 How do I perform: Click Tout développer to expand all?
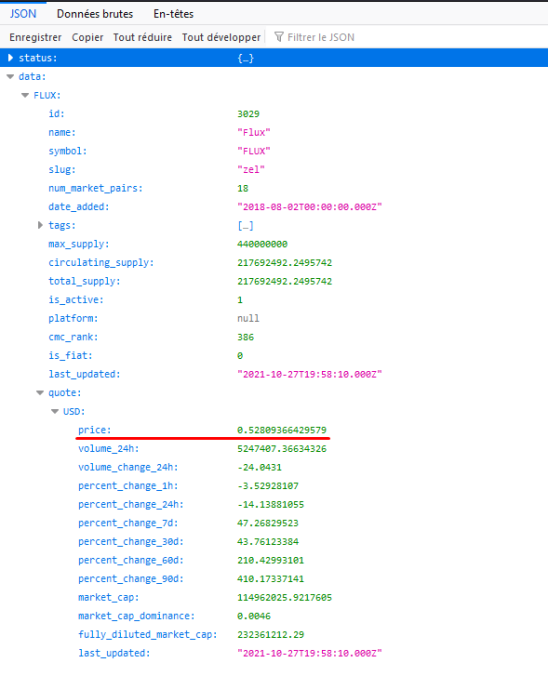point(221,38)
